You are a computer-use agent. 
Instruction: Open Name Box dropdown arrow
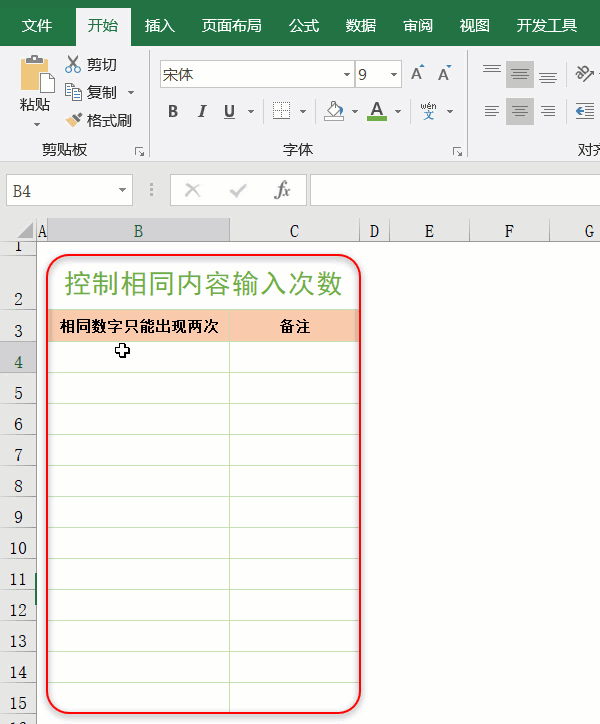[x=122, y=190]
